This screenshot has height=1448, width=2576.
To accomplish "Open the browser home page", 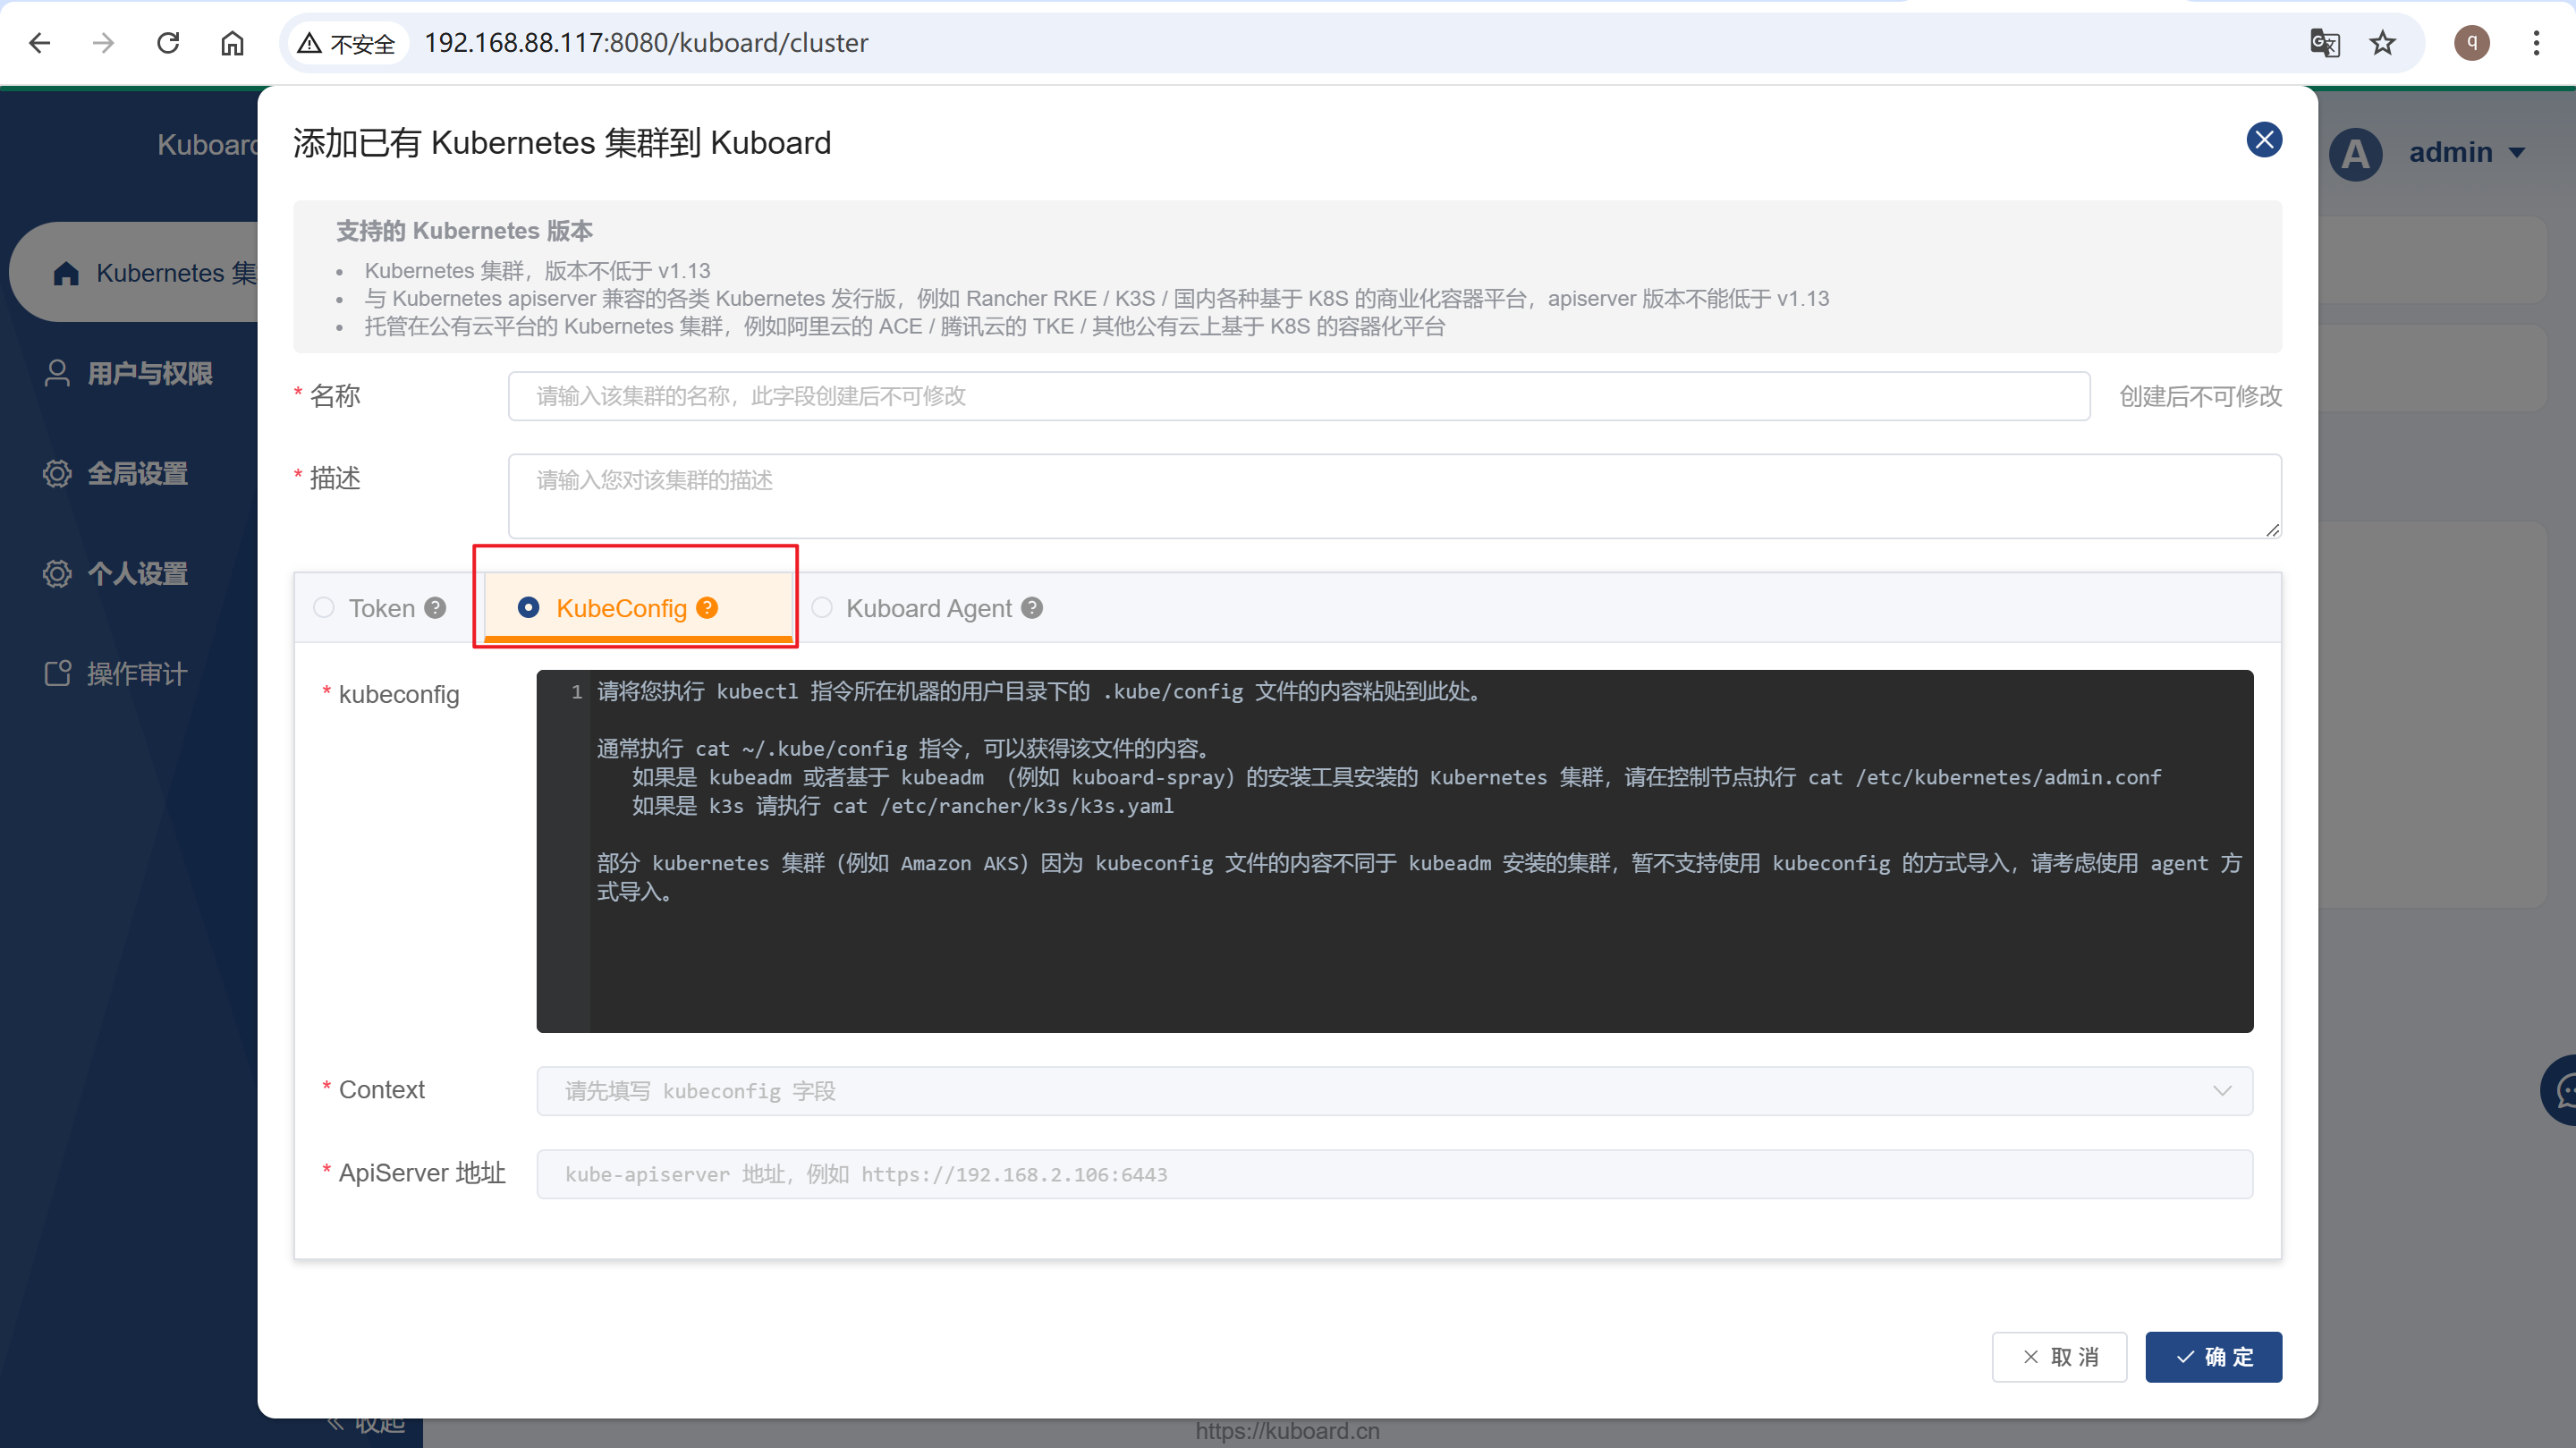I will pyautogui.click(x=232, y=43).
